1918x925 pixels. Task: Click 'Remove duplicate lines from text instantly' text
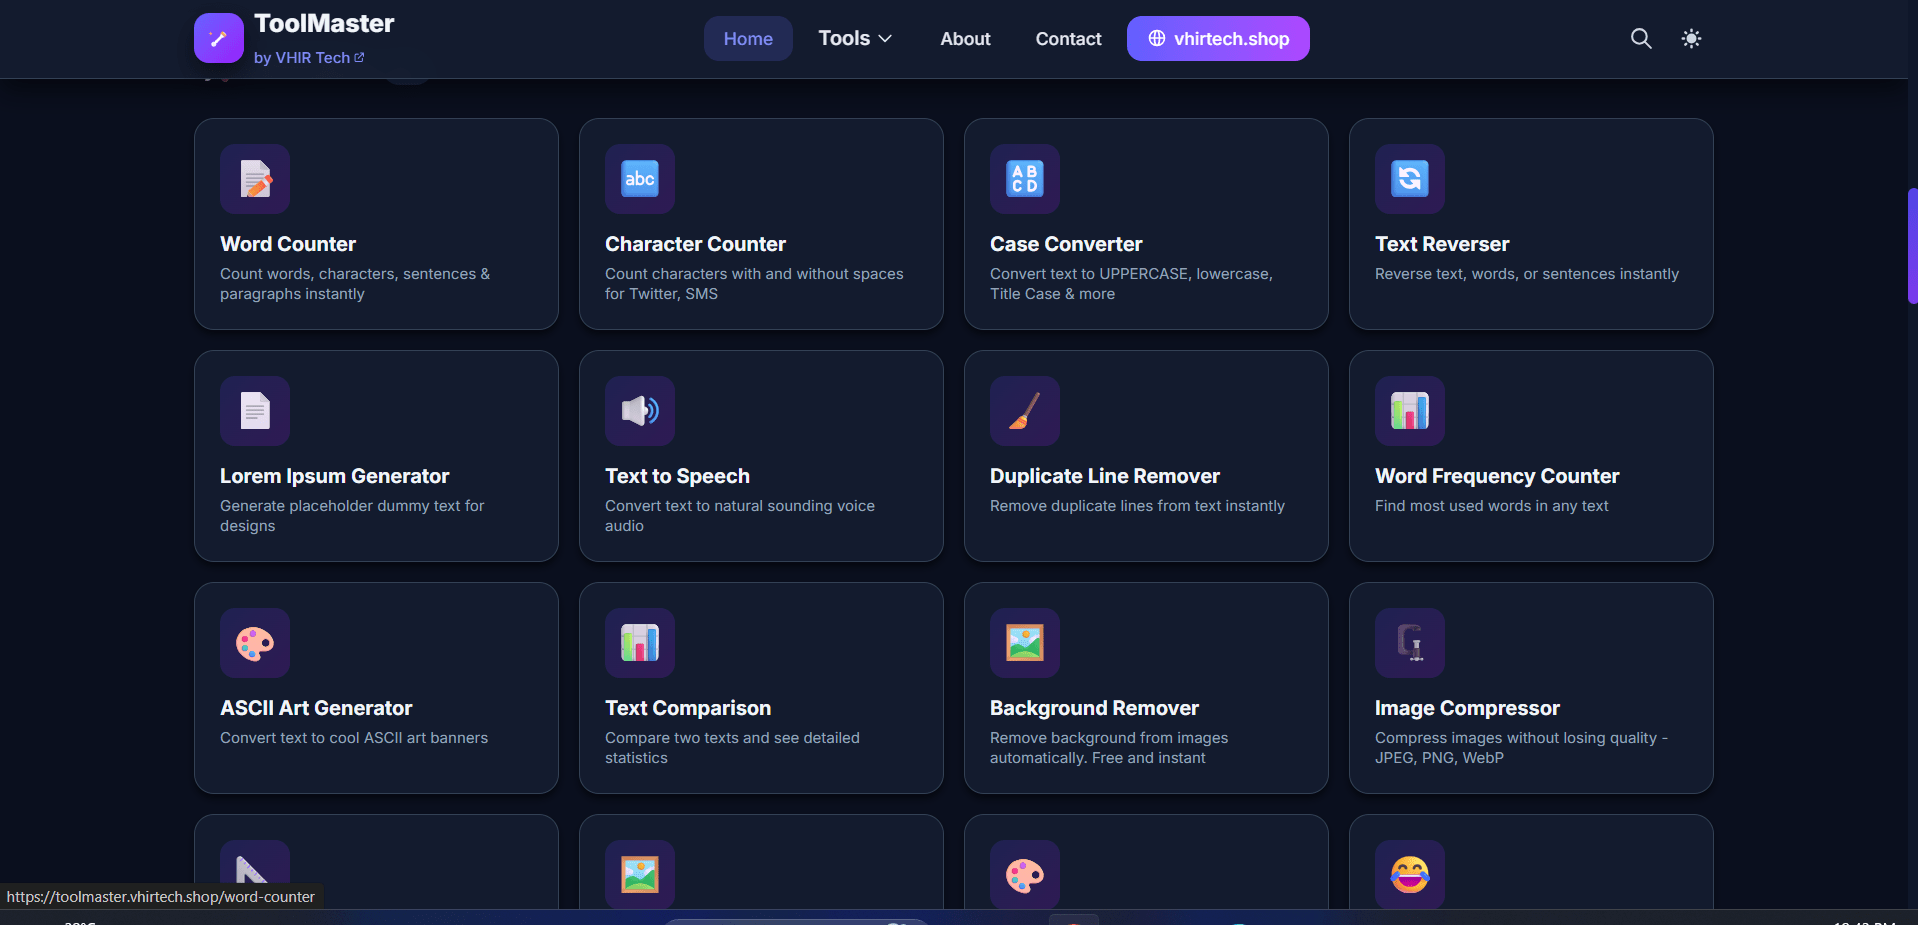[1137, 506]
